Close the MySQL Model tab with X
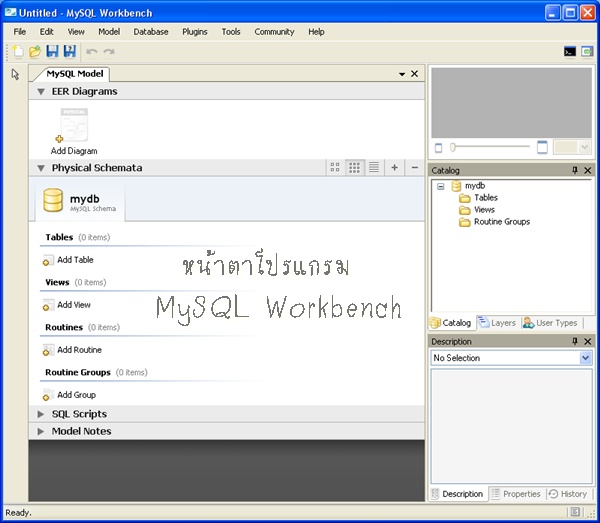 [414, 73]
